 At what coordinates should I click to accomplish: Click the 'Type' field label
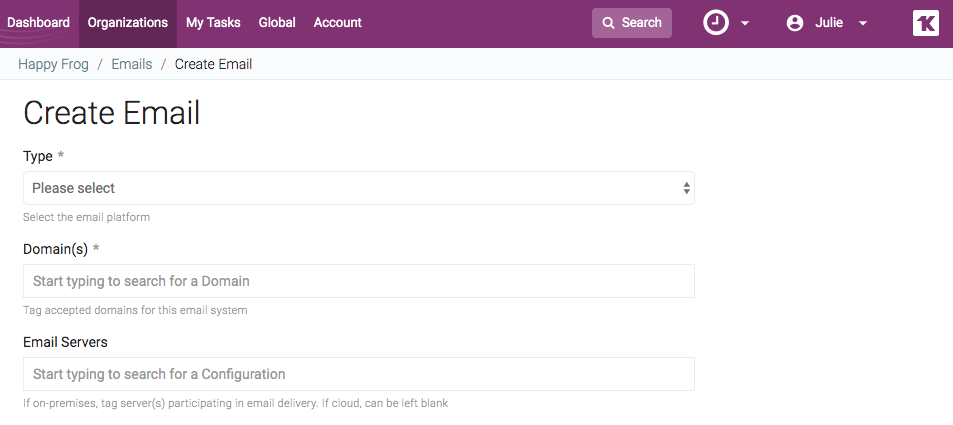click(38, 156)
